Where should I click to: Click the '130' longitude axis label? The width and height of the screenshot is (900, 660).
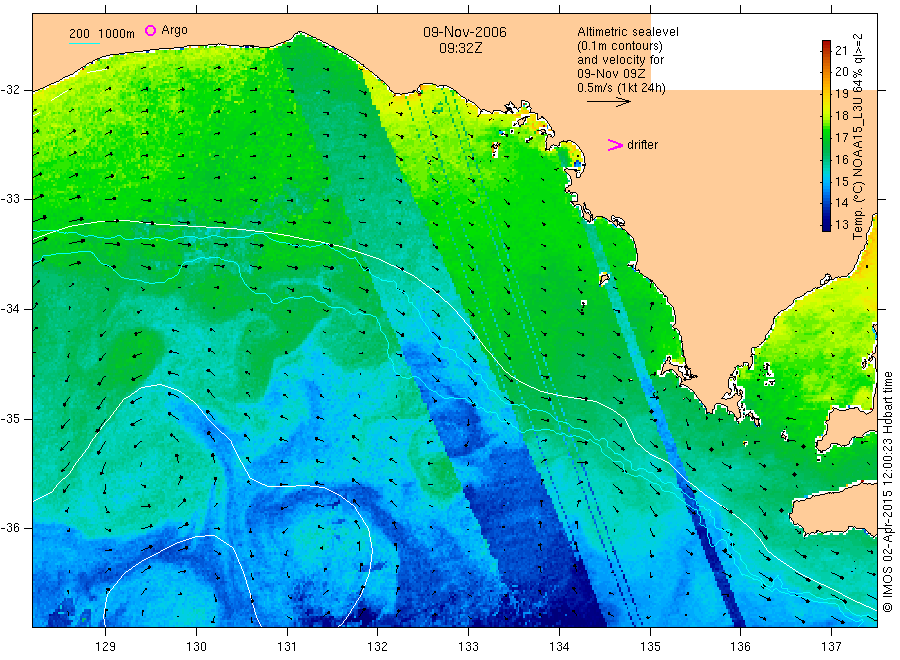196,647
